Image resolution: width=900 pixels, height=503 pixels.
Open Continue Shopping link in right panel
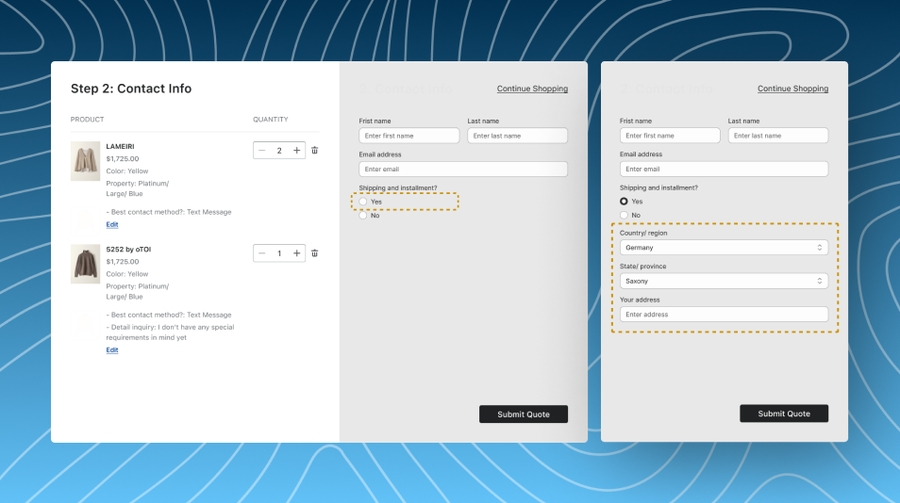[792, 89]
